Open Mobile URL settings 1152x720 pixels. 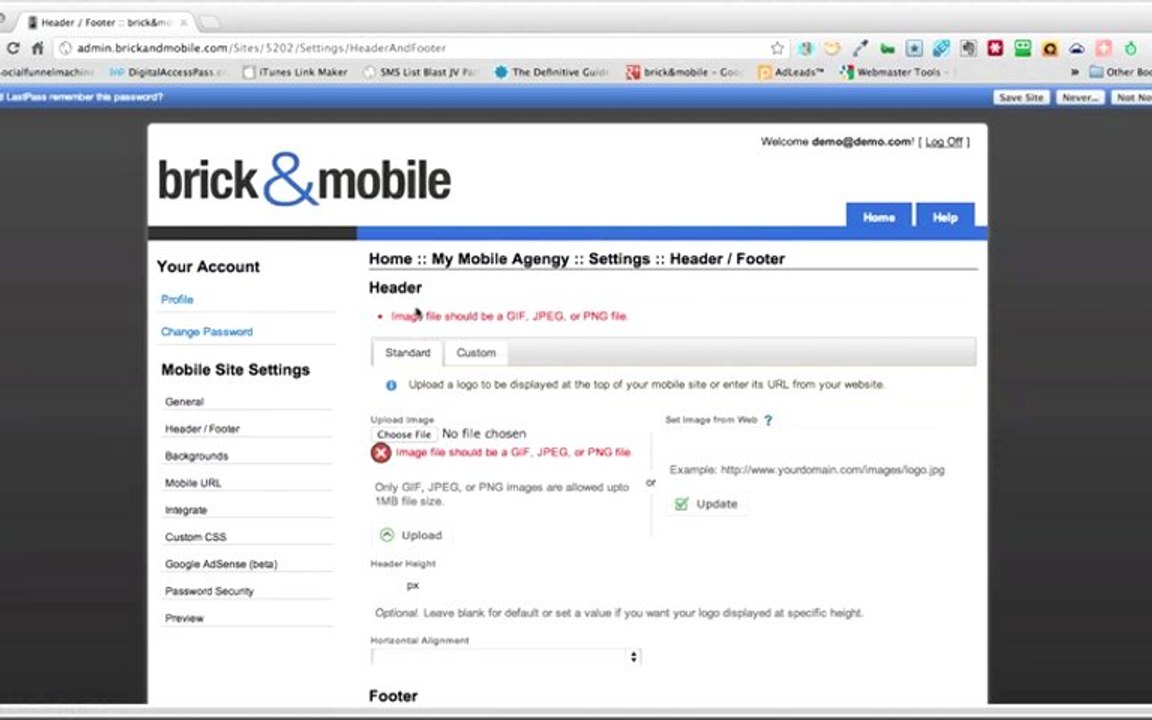coord(192,483)
